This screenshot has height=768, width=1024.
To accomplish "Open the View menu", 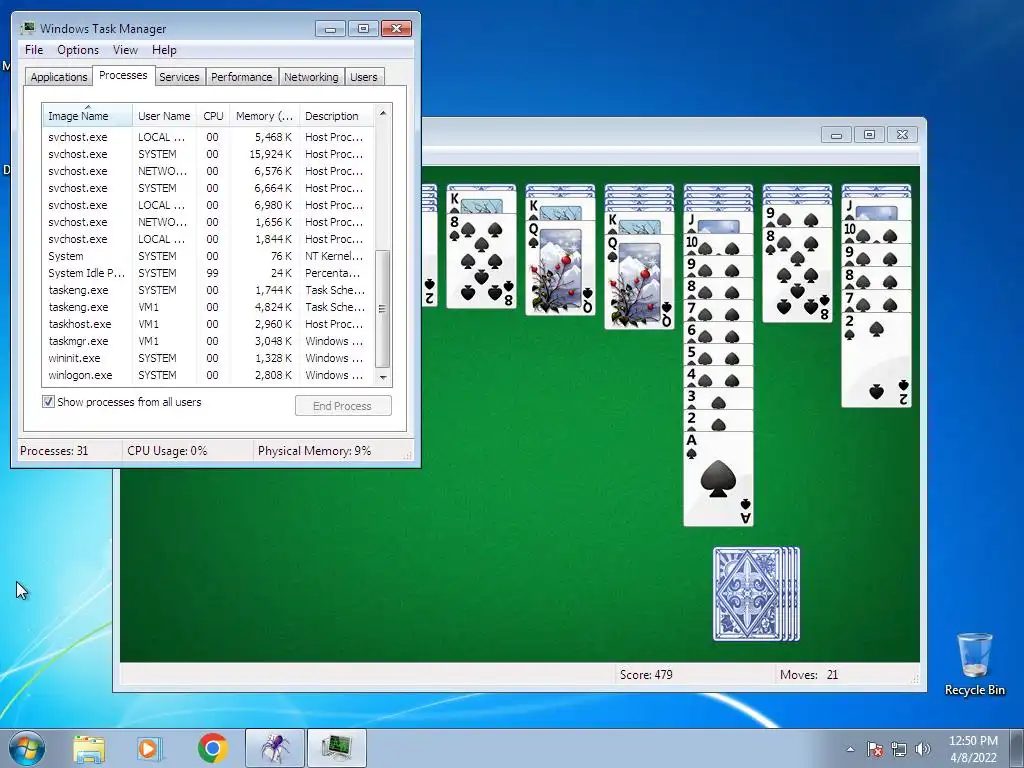I will (x=125, y=50).
